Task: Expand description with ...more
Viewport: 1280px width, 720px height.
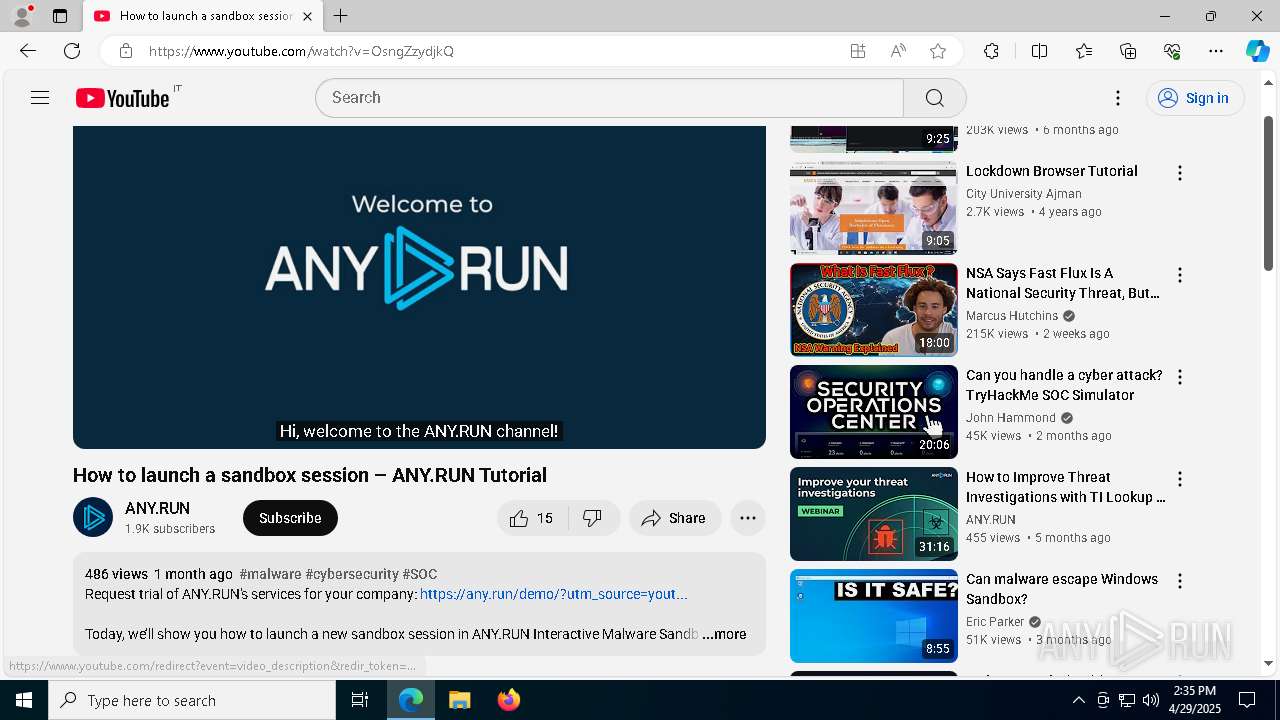Action: coord(724,634)
